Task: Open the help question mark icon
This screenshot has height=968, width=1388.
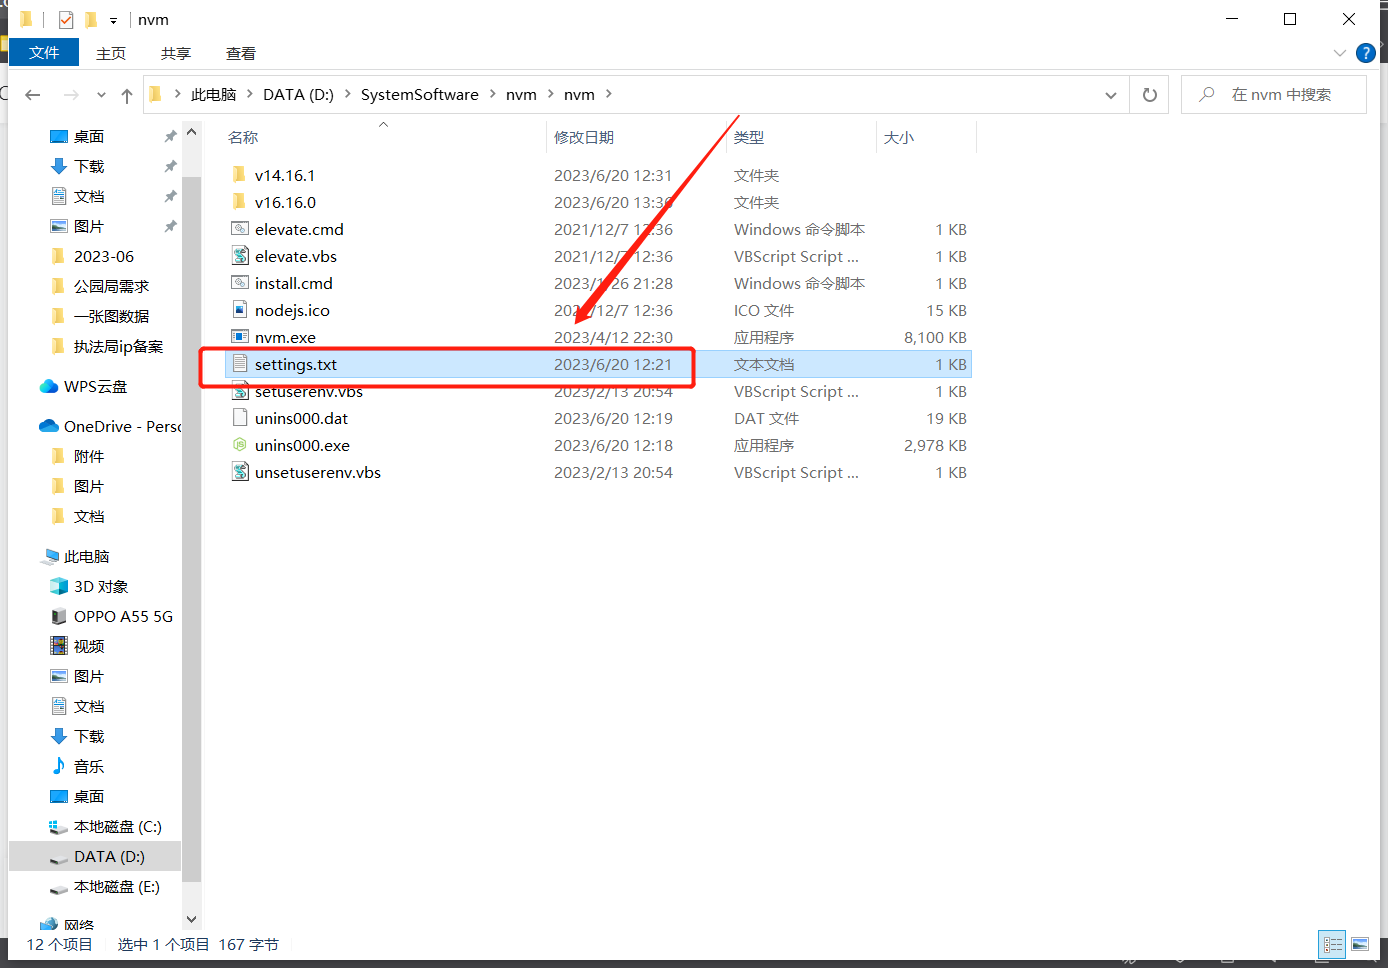Action: point(1365,53)
